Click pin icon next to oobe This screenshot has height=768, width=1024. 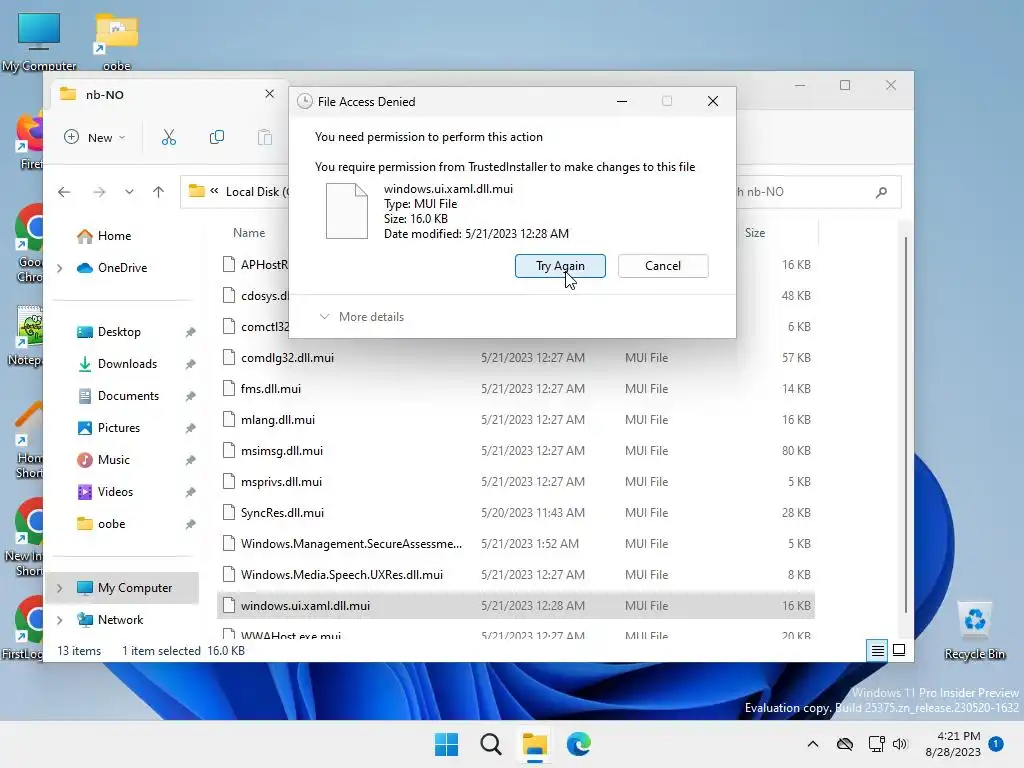click(190, 524)
